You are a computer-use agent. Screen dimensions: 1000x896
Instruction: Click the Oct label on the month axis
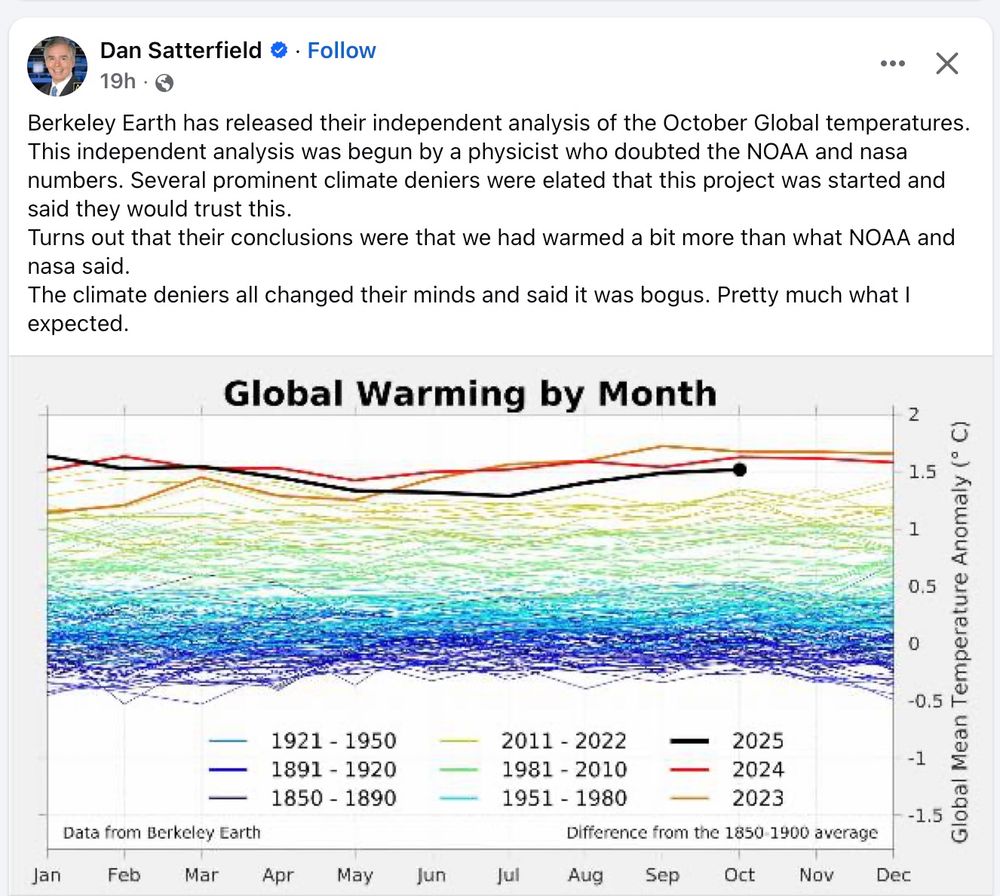pos(739,875)
